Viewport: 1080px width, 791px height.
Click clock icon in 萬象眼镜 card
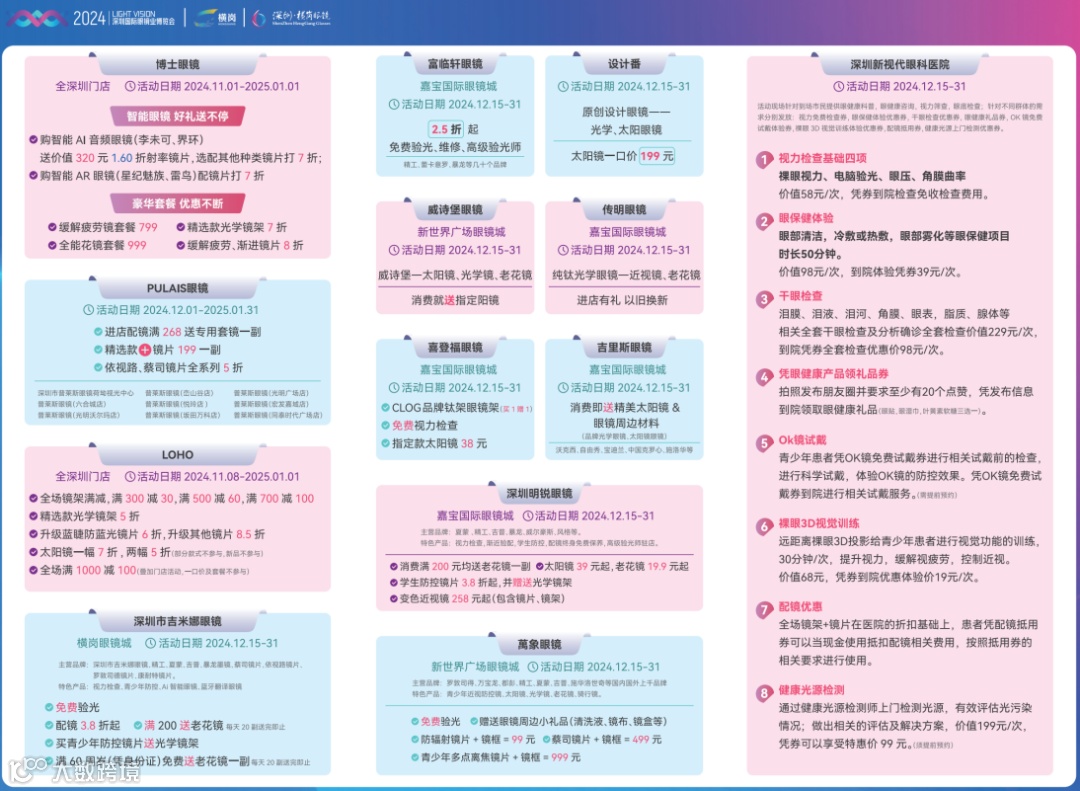533,666
